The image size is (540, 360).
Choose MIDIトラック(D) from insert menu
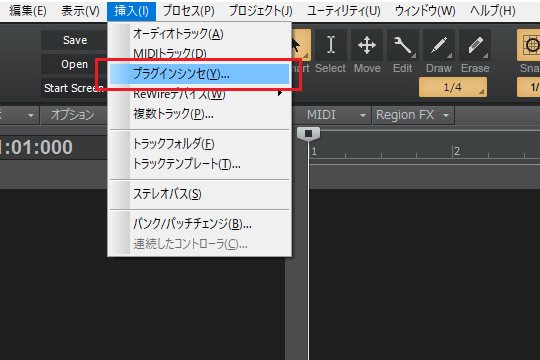click(199, 52)
